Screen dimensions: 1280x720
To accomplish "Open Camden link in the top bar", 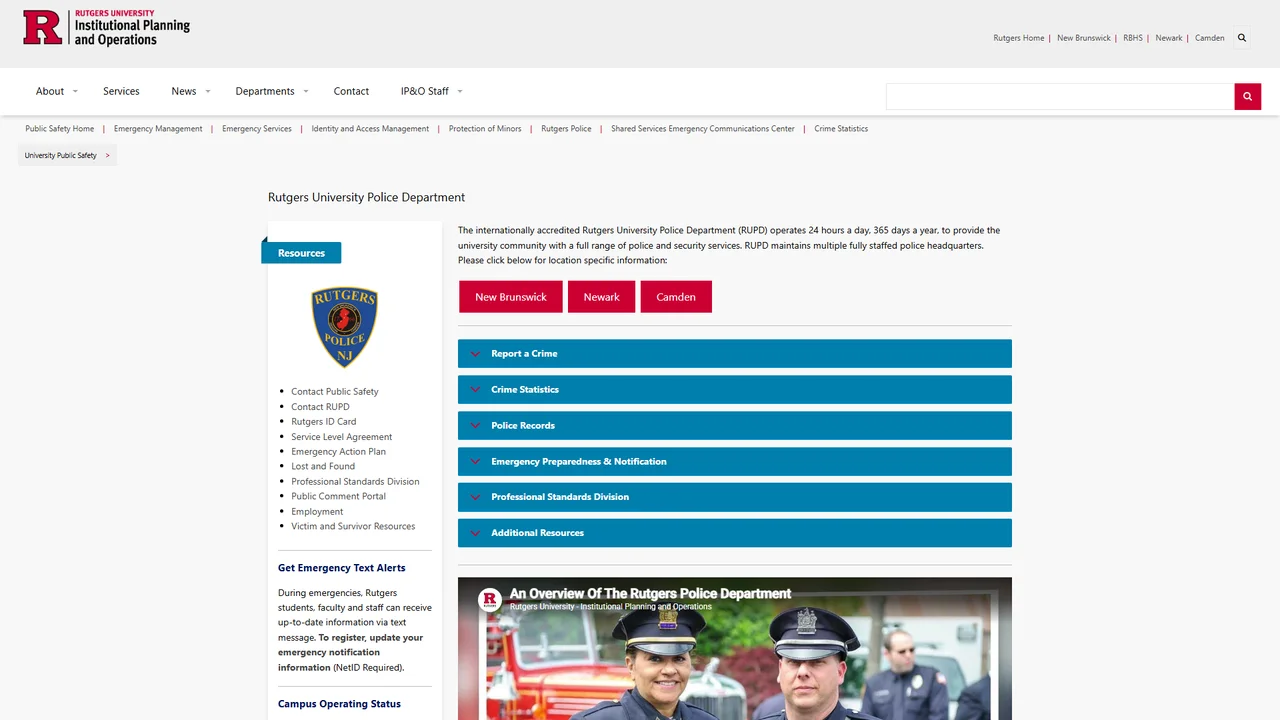I will [1210, 38].
